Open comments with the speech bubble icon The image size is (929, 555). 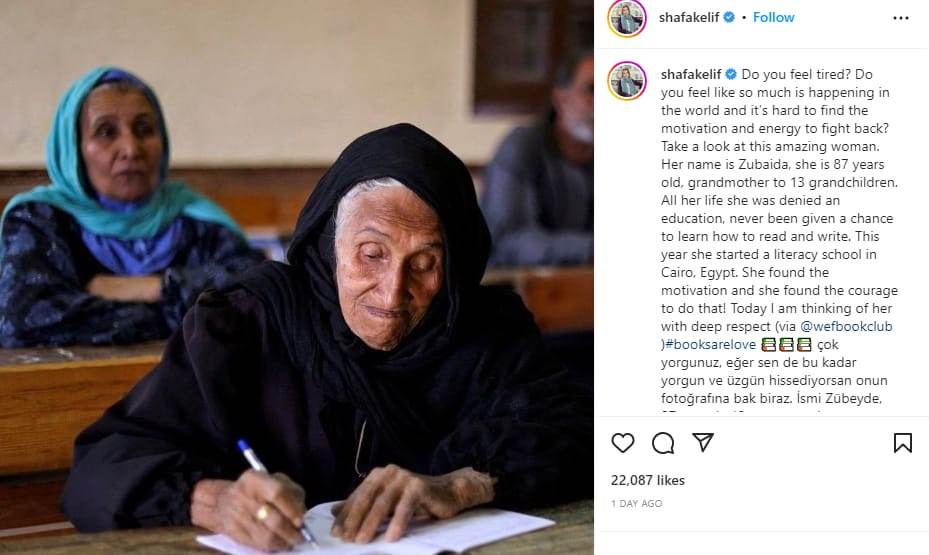(663, 442)
